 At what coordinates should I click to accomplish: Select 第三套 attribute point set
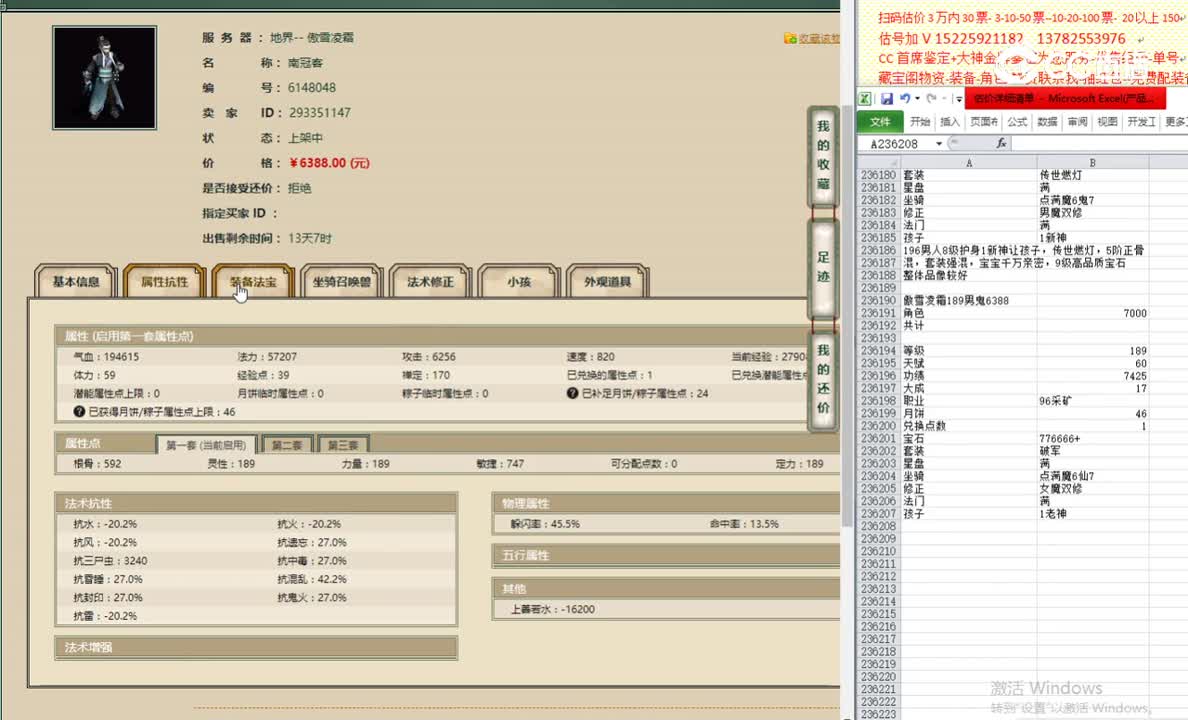point(343,445)
